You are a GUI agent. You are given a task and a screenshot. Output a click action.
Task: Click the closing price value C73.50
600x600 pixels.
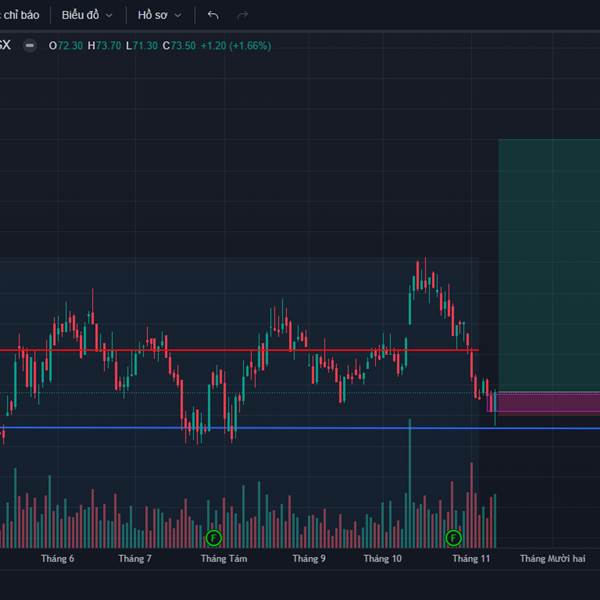point(179,46)
